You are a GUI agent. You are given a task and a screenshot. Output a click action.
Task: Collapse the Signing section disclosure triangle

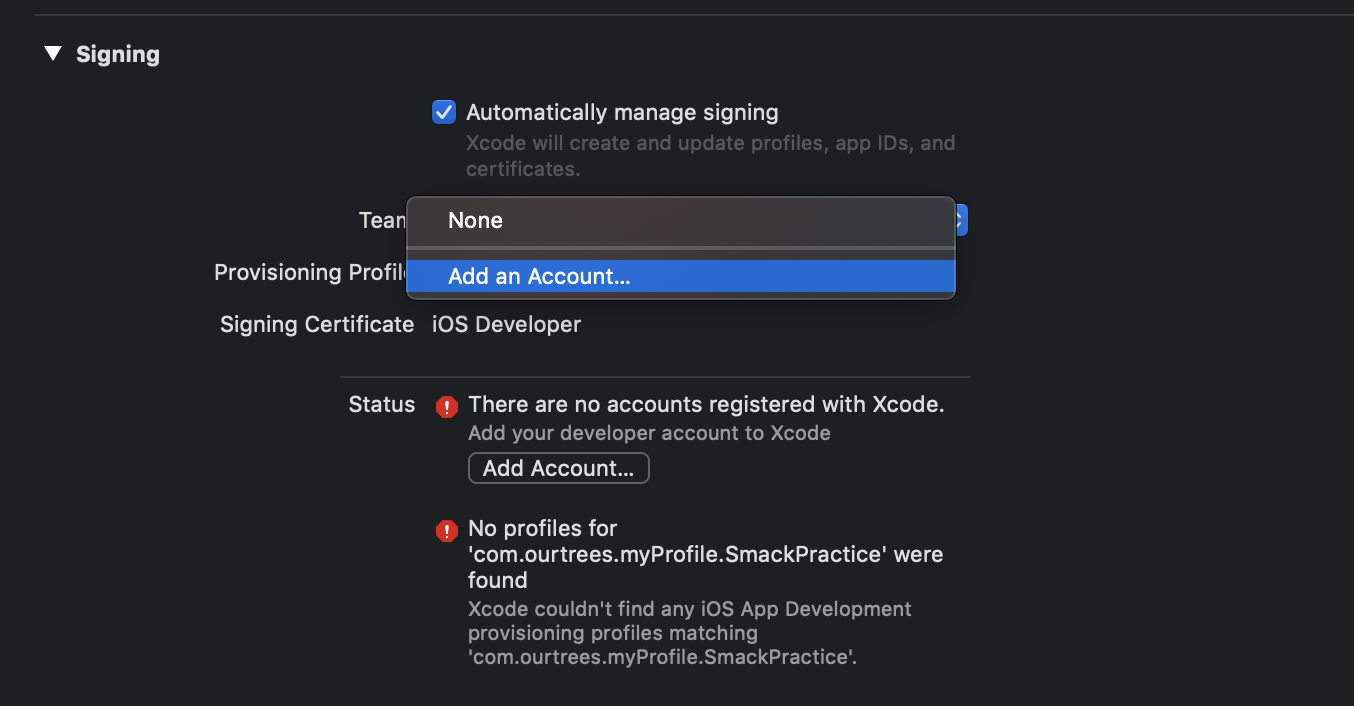click(53, 54)
